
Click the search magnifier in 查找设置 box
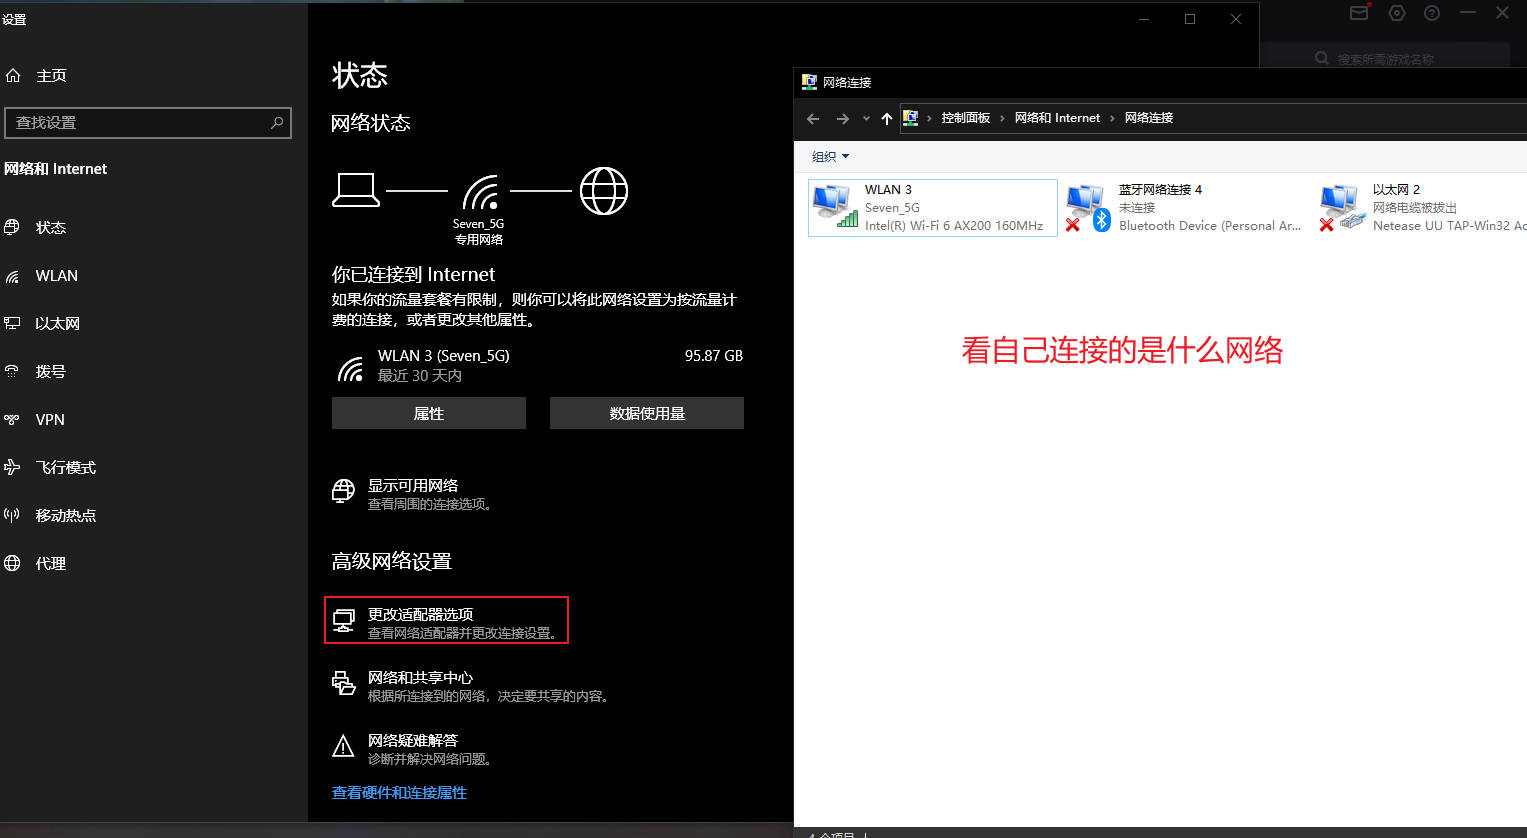coord(277,122)
